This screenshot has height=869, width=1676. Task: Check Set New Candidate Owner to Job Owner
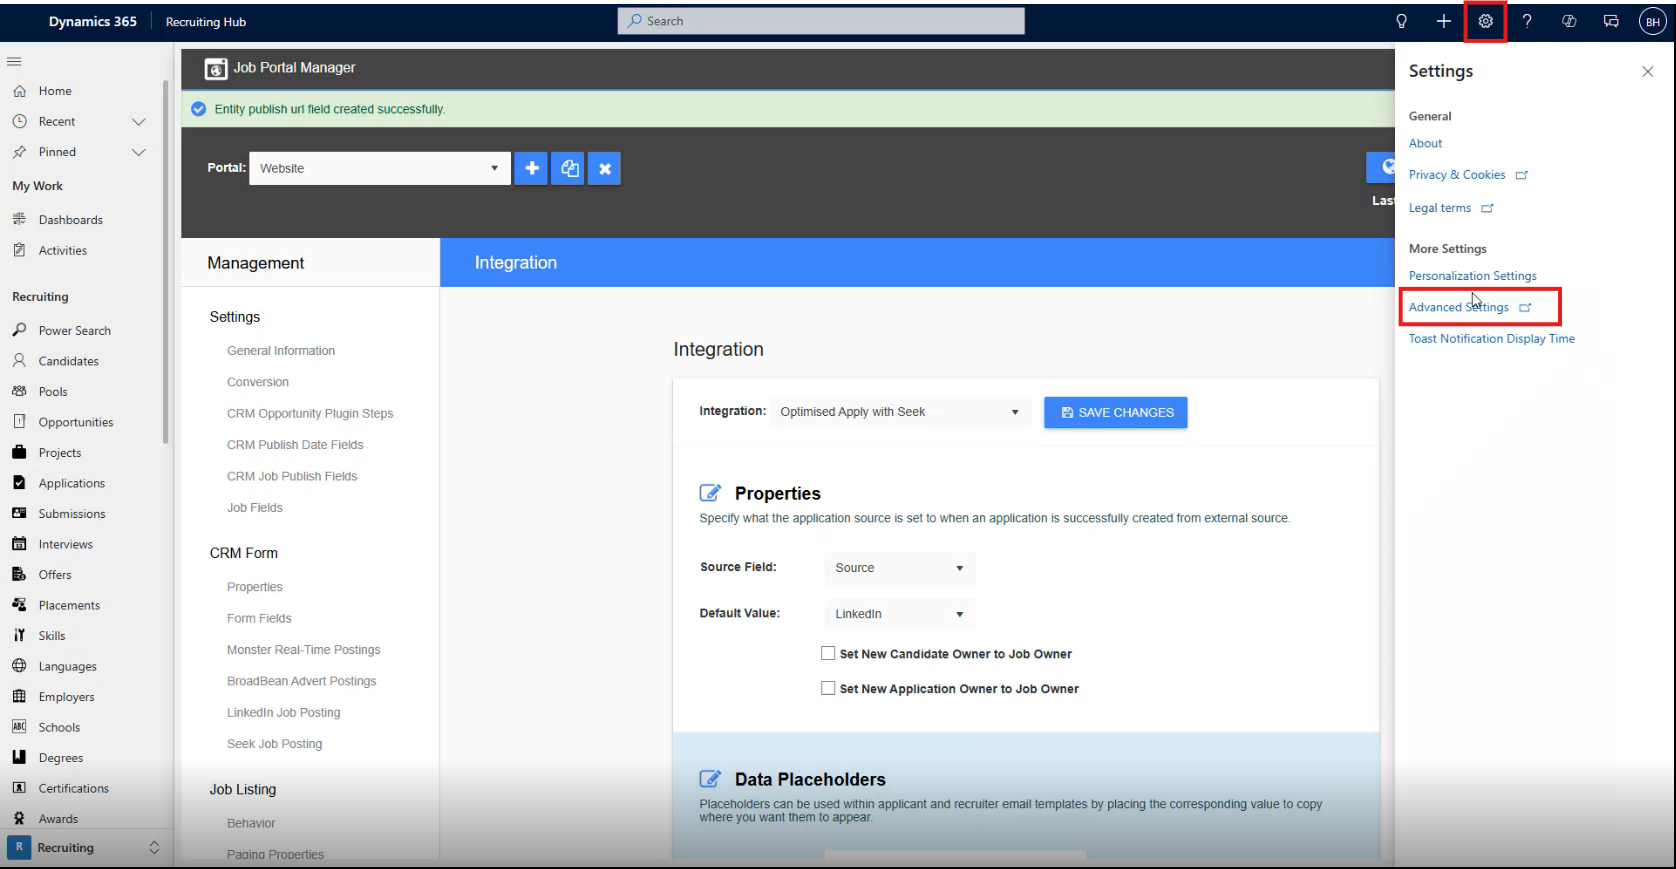[x=828, y=653]
